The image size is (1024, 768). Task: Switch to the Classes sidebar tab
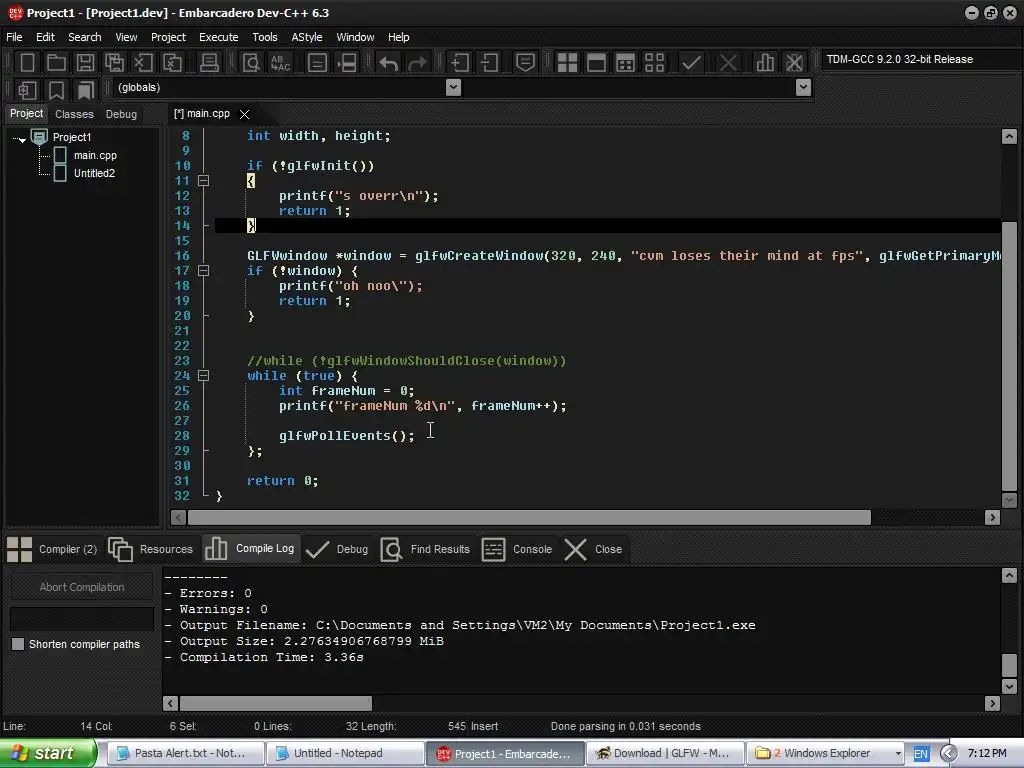(x=74, y=114)
